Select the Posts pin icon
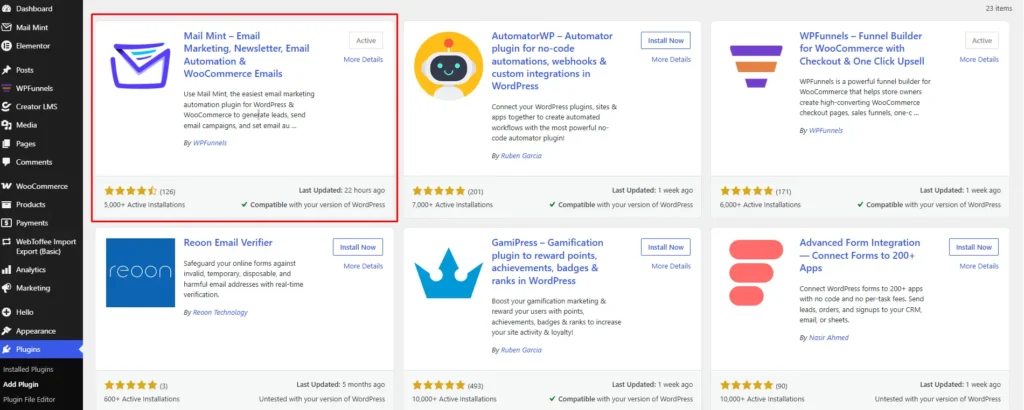The height and width of the screenshot is (410, 1024). point(7,70)
